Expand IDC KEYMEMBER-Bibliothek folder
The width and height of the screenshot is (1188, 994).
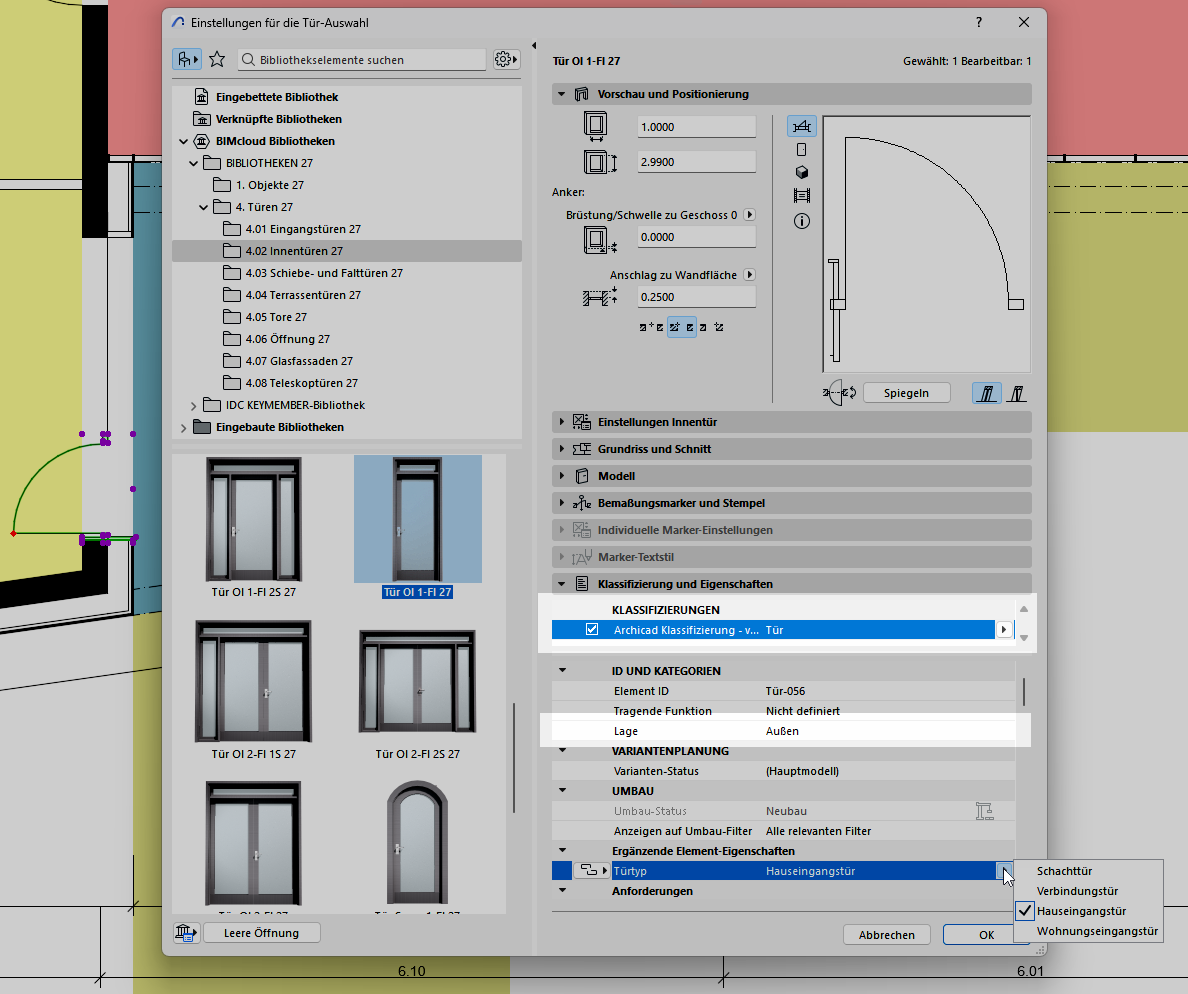point(193,405)
